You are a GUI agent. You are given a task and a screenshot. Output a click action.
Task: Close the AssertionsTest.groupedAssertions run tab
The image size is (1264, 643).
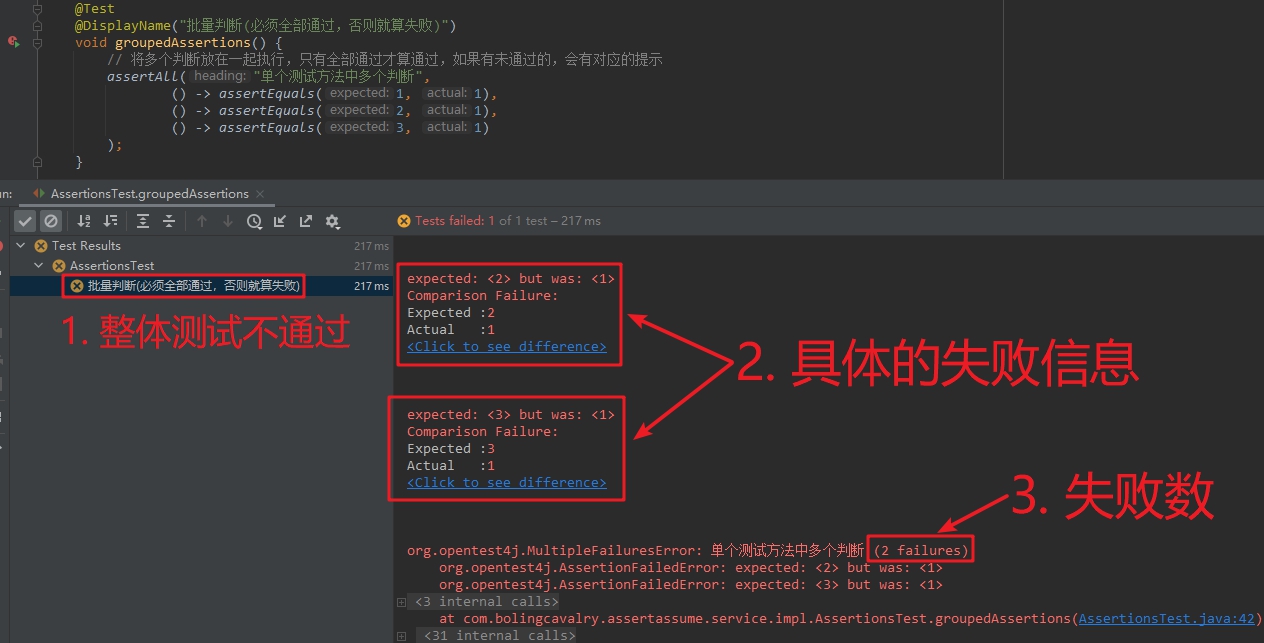click(x=260, y=193)
